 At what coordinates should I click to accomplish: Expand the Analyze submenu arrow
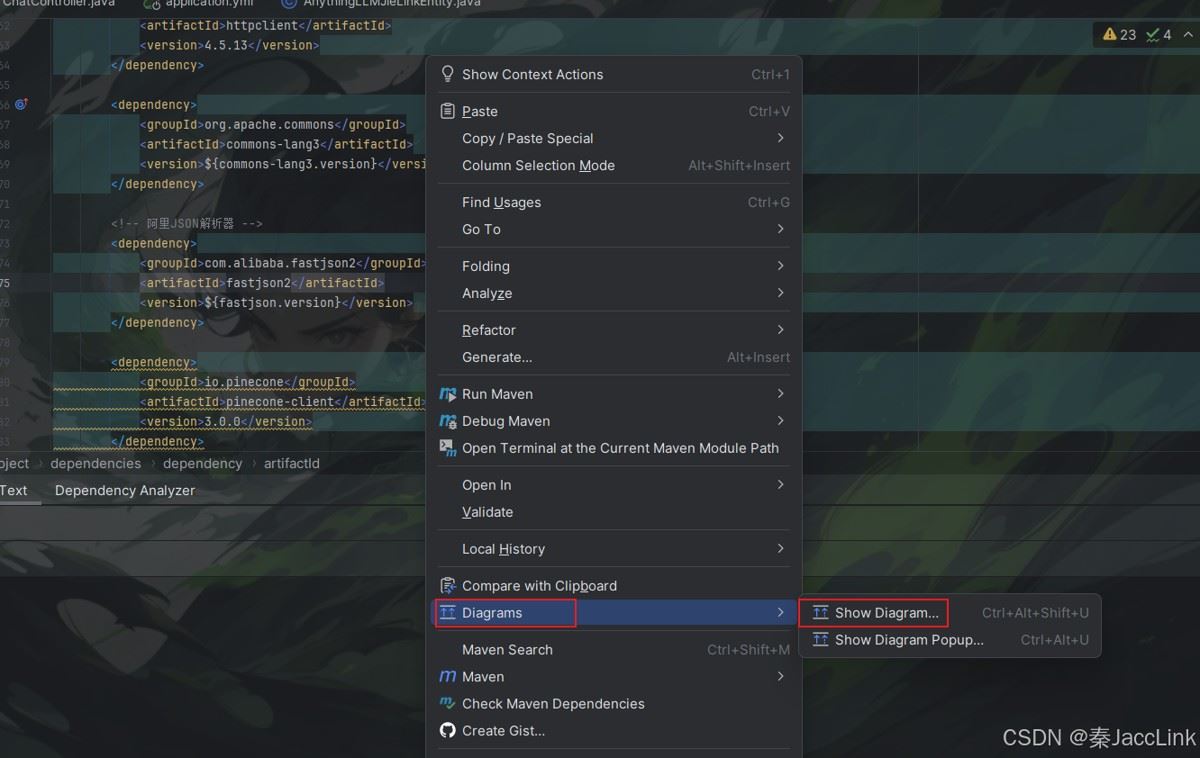781,293
